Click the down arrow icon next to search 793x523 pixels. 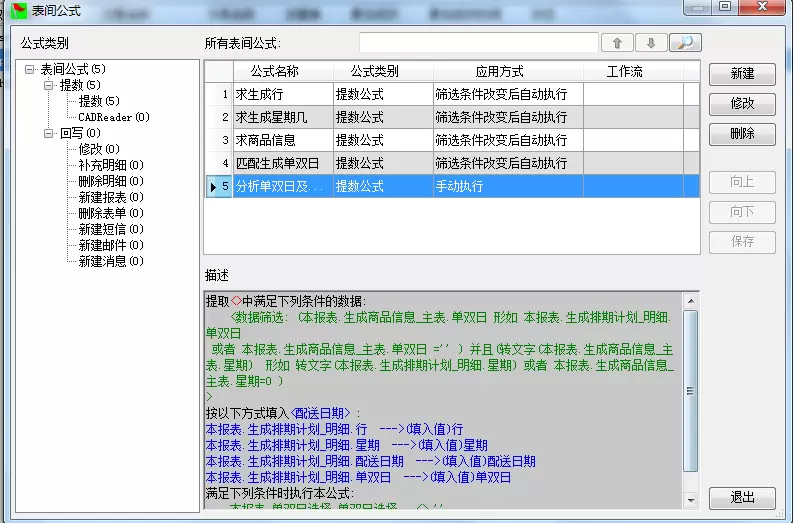[x=650, y=43]
